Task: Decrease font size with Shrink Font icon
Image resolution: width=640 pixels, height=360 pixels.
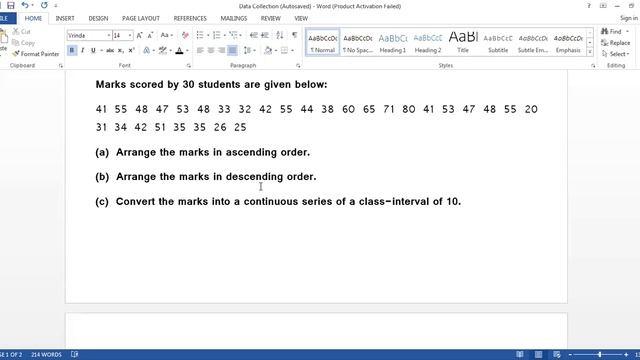Action: pyautogui.click(x=150, y=36)
